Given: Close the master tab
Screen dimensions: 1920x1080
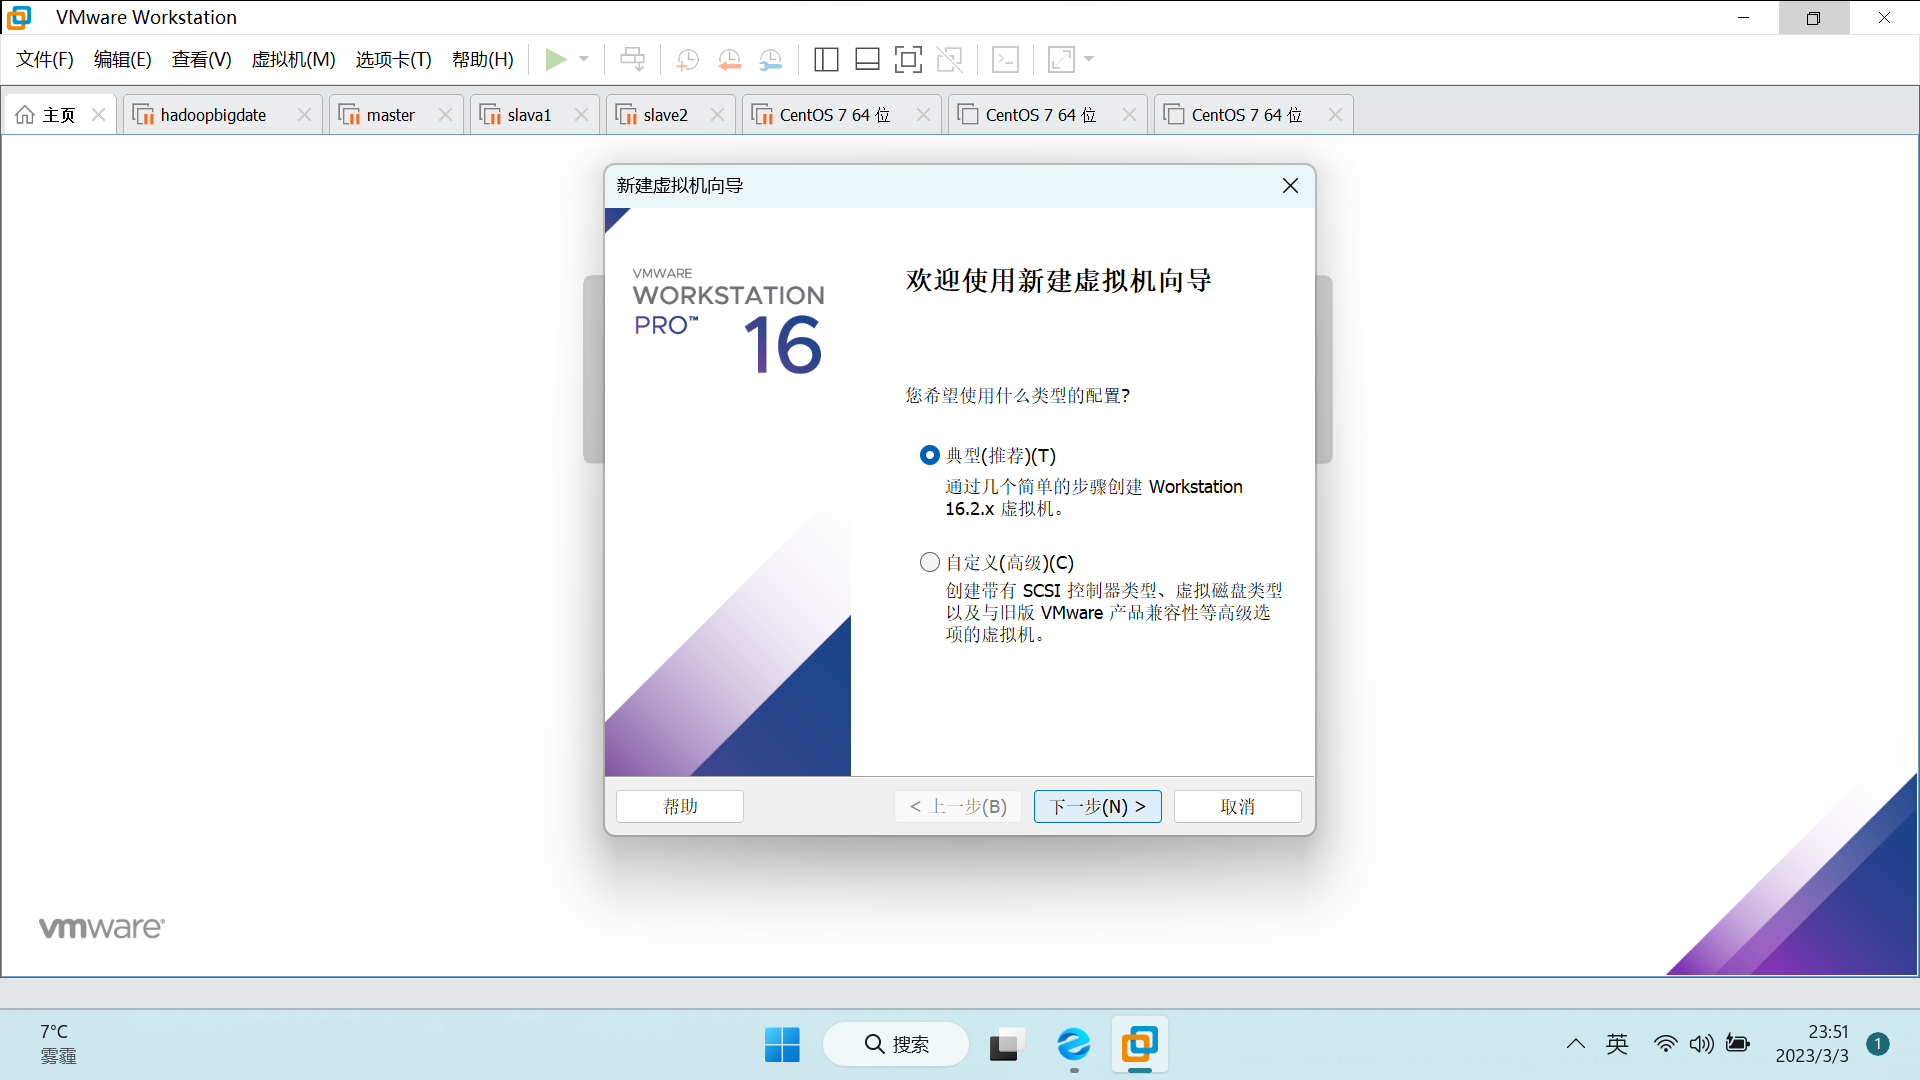Looking at the screenshot, I should (x=445, y=115).
